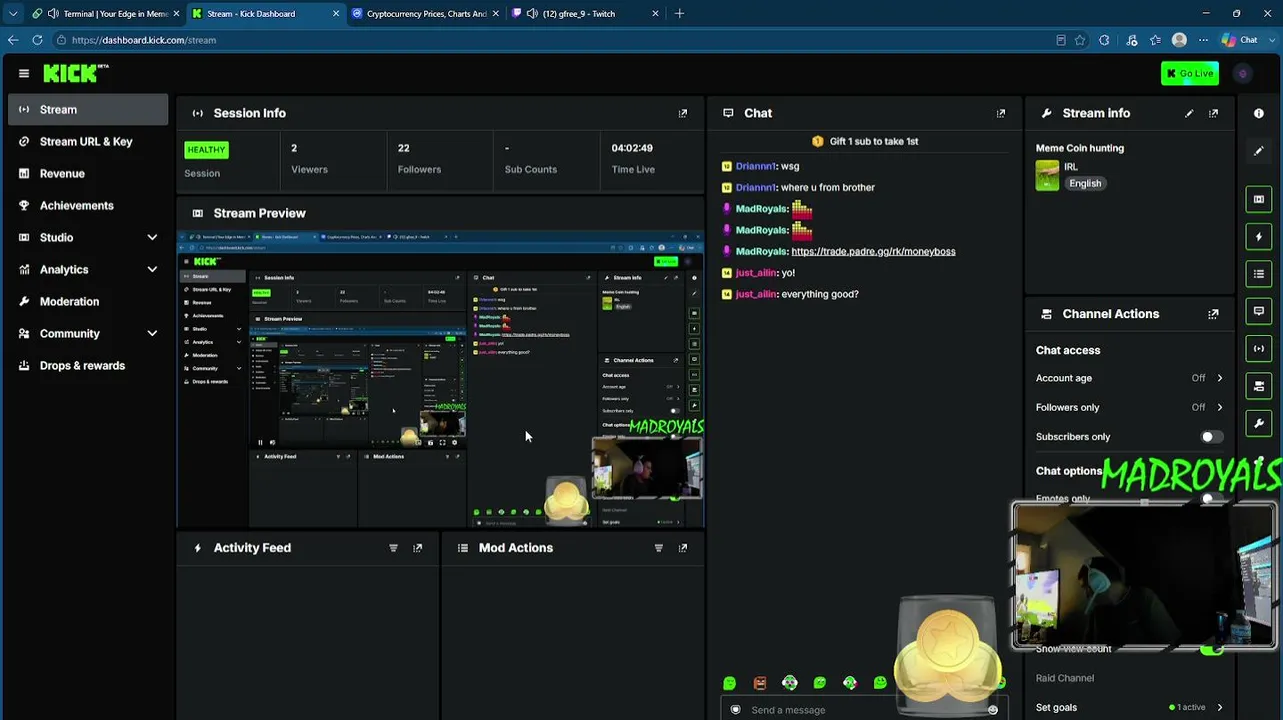This screenshot has width=1283, height=720.
Task: Toggle Emotes only chat option
Action: pyautogui.click(x=1211, y=498)
